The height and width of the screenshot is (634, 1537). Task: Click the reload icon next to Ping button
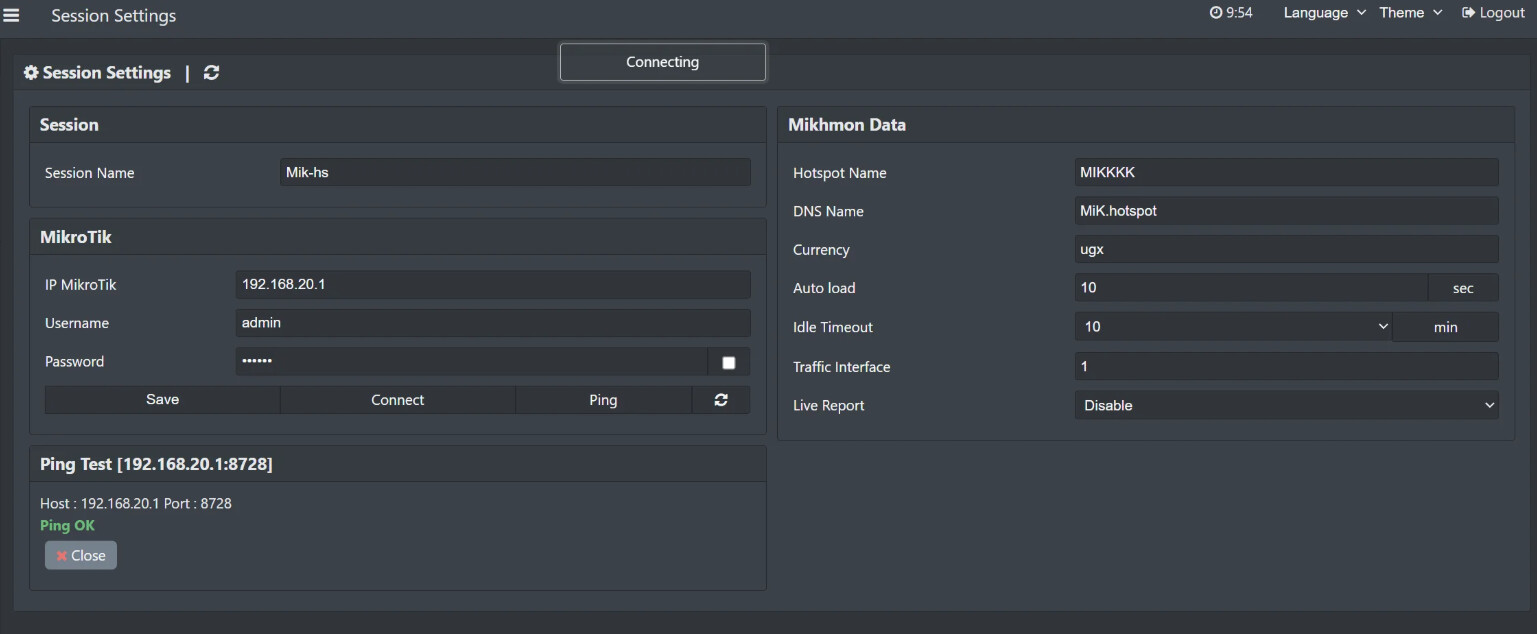pos(720,400)
